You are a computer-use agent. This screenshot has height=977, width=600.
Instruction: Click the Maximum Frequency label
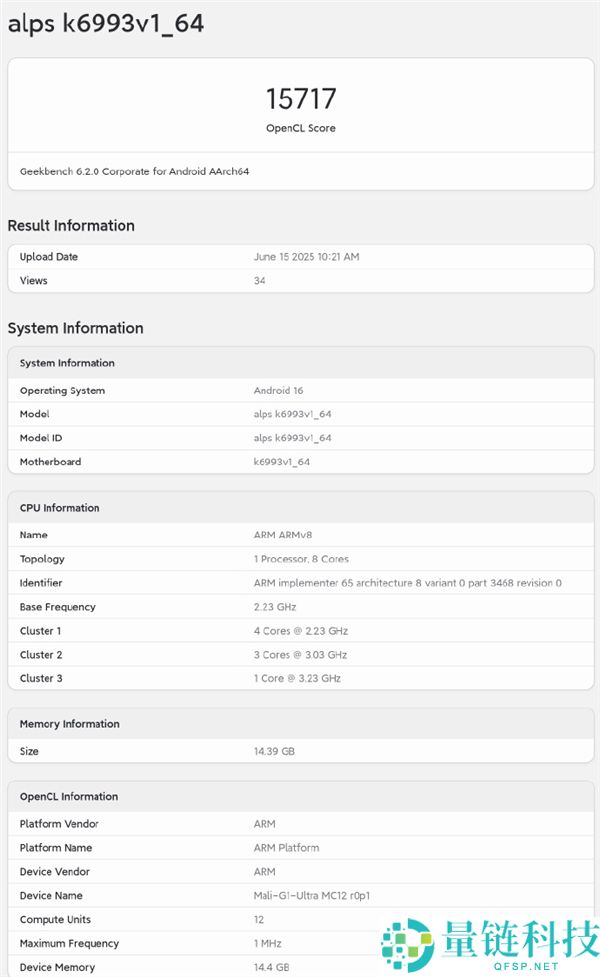click(x=69, y=943)
